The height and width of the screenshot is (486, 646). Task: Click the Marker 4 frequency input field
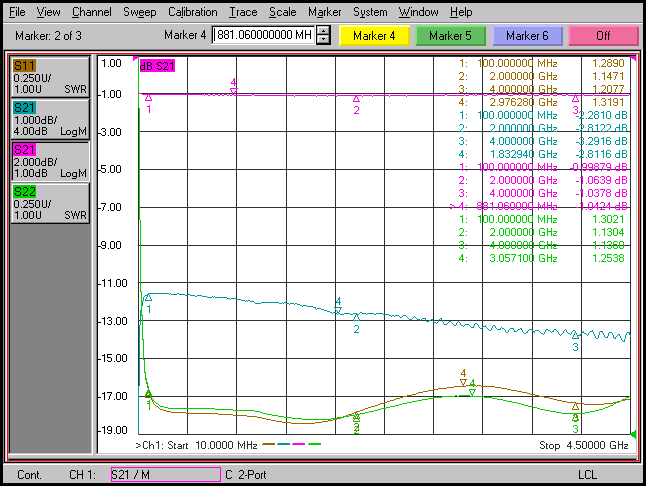pos(264,35)
